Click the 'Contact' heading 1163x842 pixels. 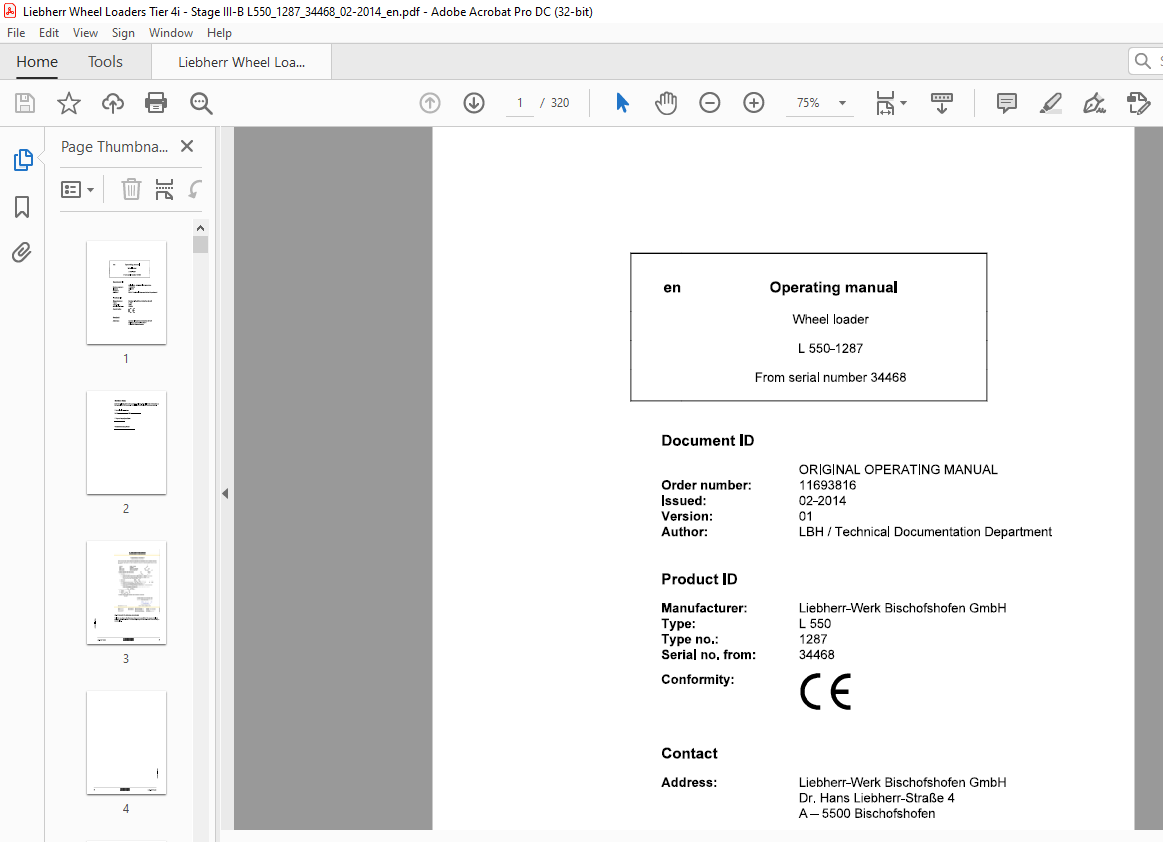[689, 754]
